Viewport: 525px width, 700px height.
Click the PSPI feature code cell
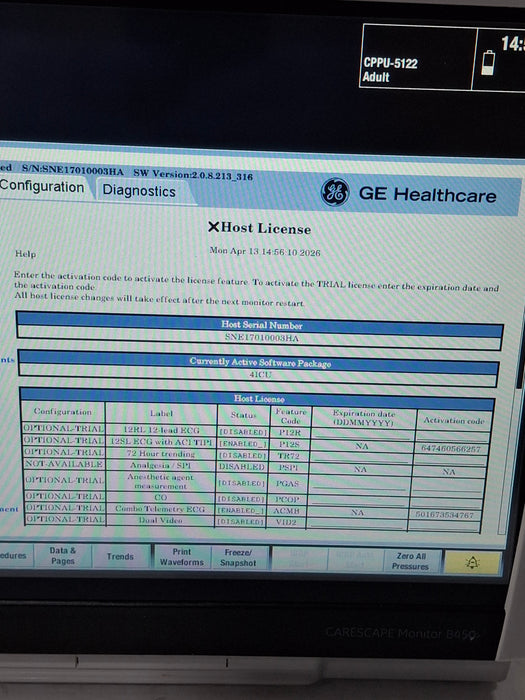[288, 467]
